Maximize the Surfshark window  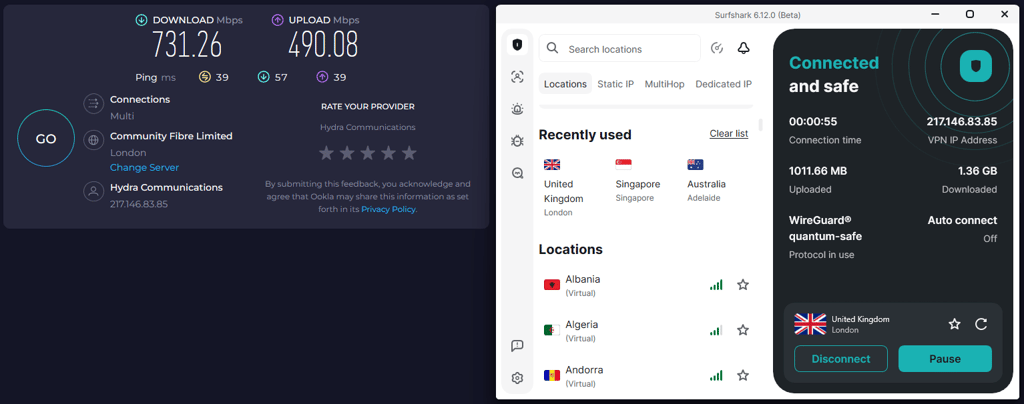970,14
